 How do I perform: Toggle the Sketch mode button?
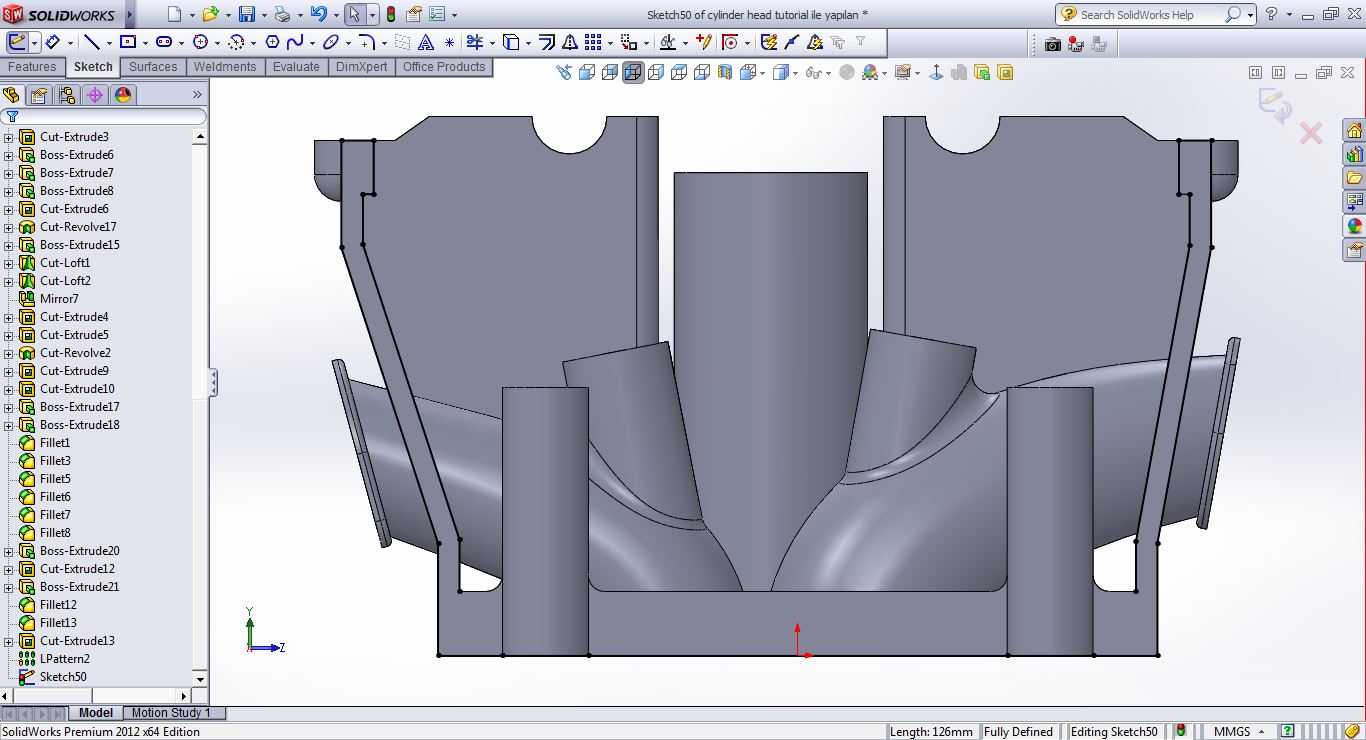point(18,42)
